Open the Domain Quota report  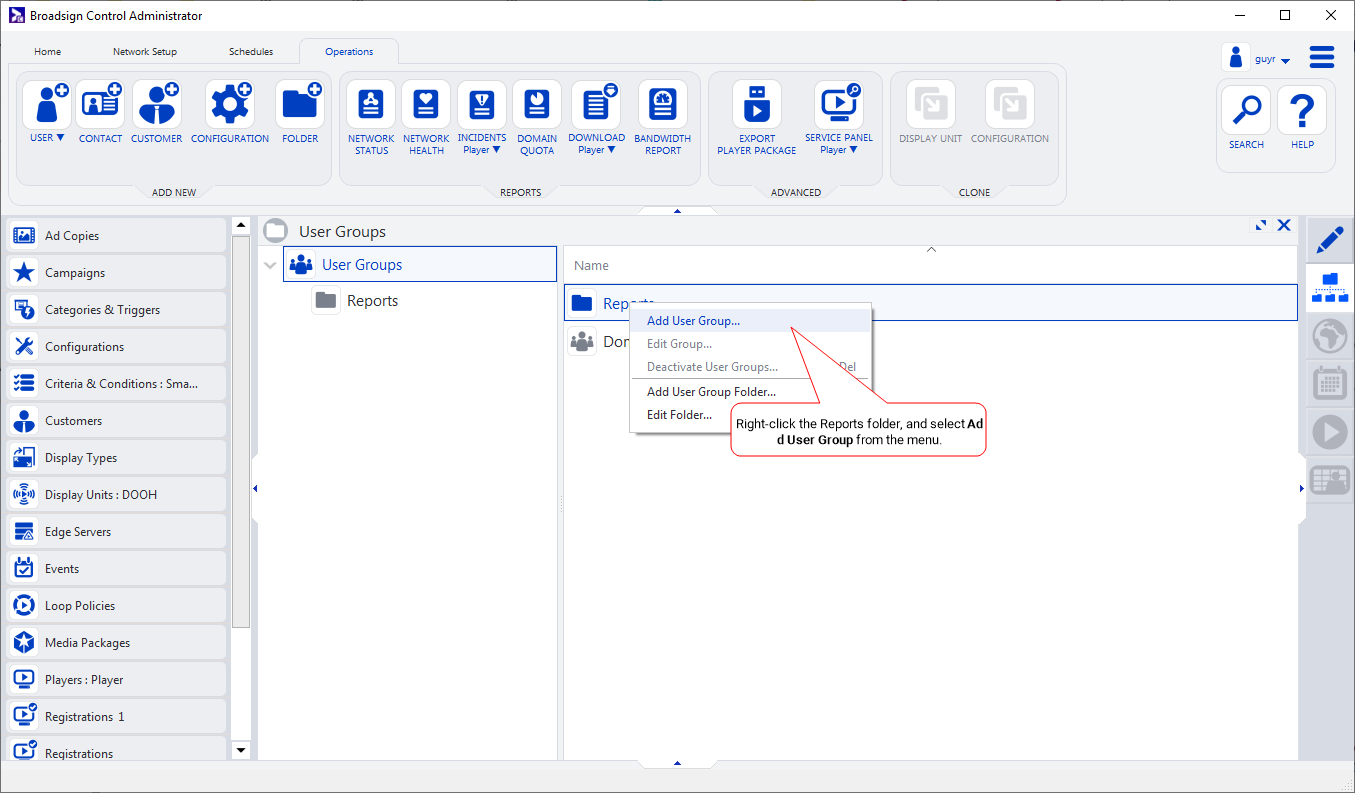coord(537,105)
